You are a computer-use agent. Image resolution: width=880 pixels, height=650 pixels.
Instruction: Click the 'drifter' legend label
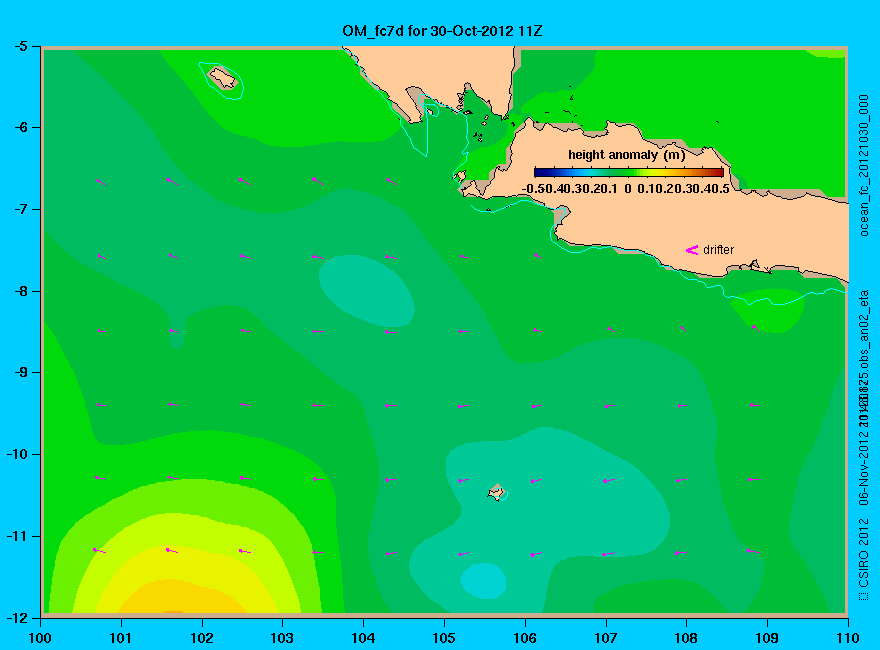[x=718, y=250]
